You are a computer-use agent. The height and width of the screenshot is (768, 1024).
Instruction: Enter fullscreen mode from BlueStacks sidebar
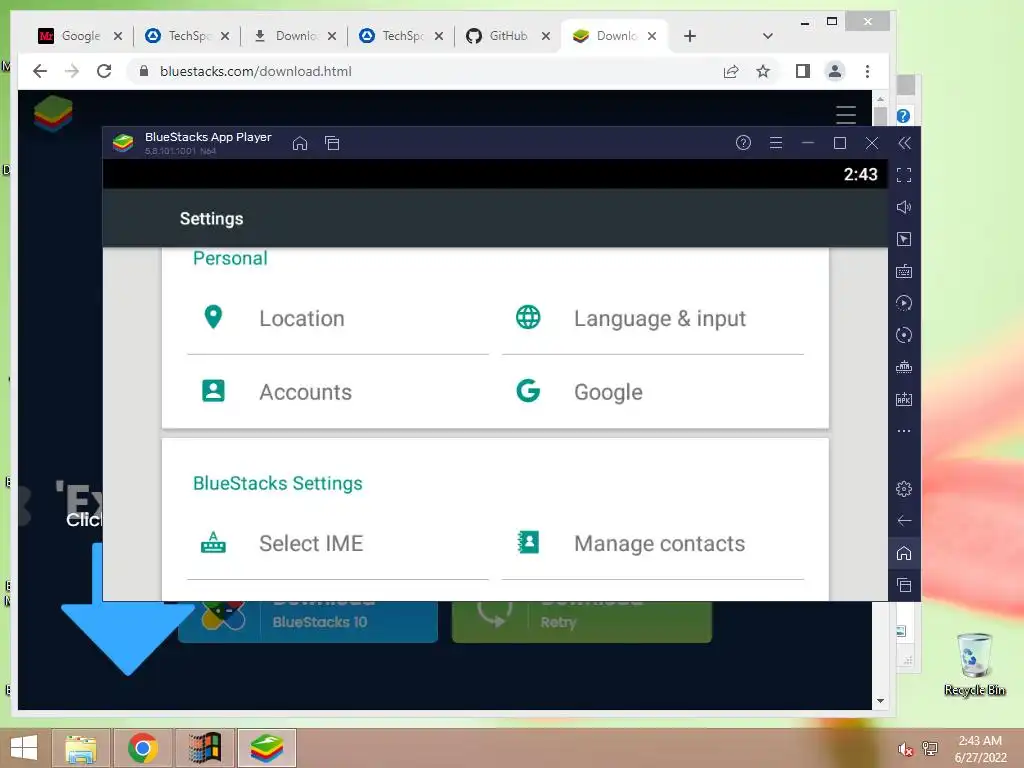[904, 175]
